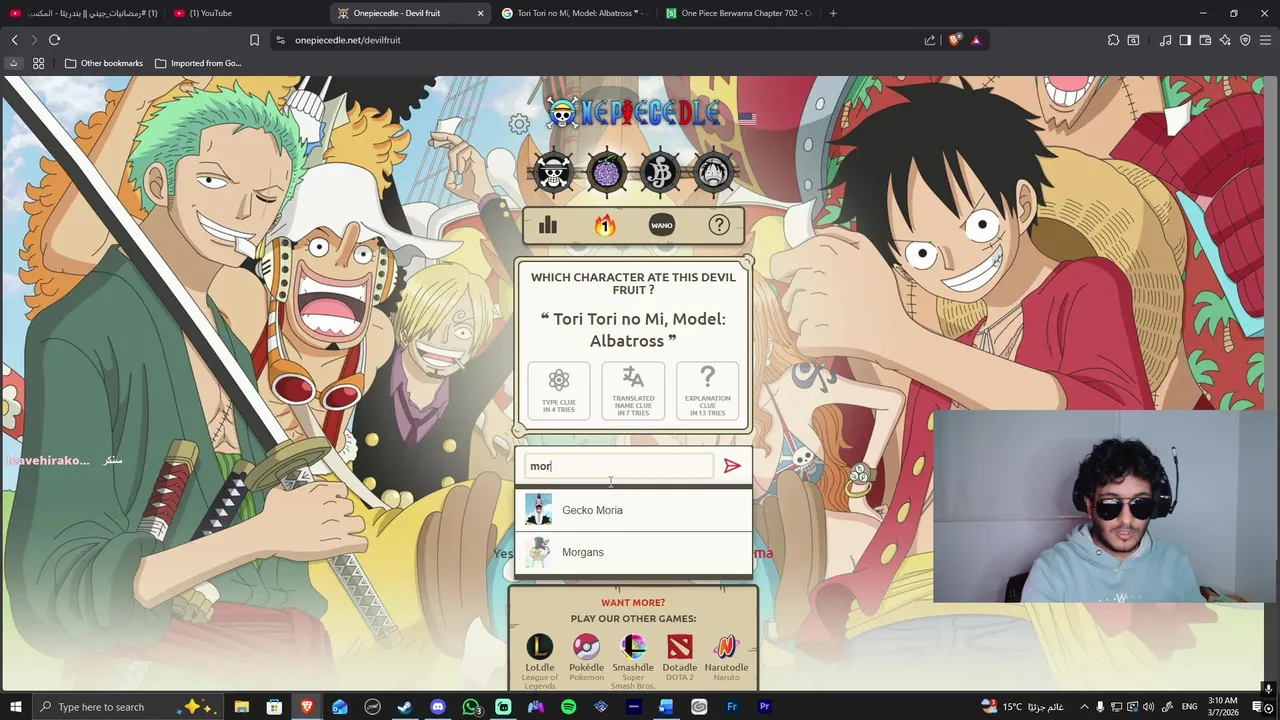Open the browser extensions puzzle icon

pos(1113,40)
